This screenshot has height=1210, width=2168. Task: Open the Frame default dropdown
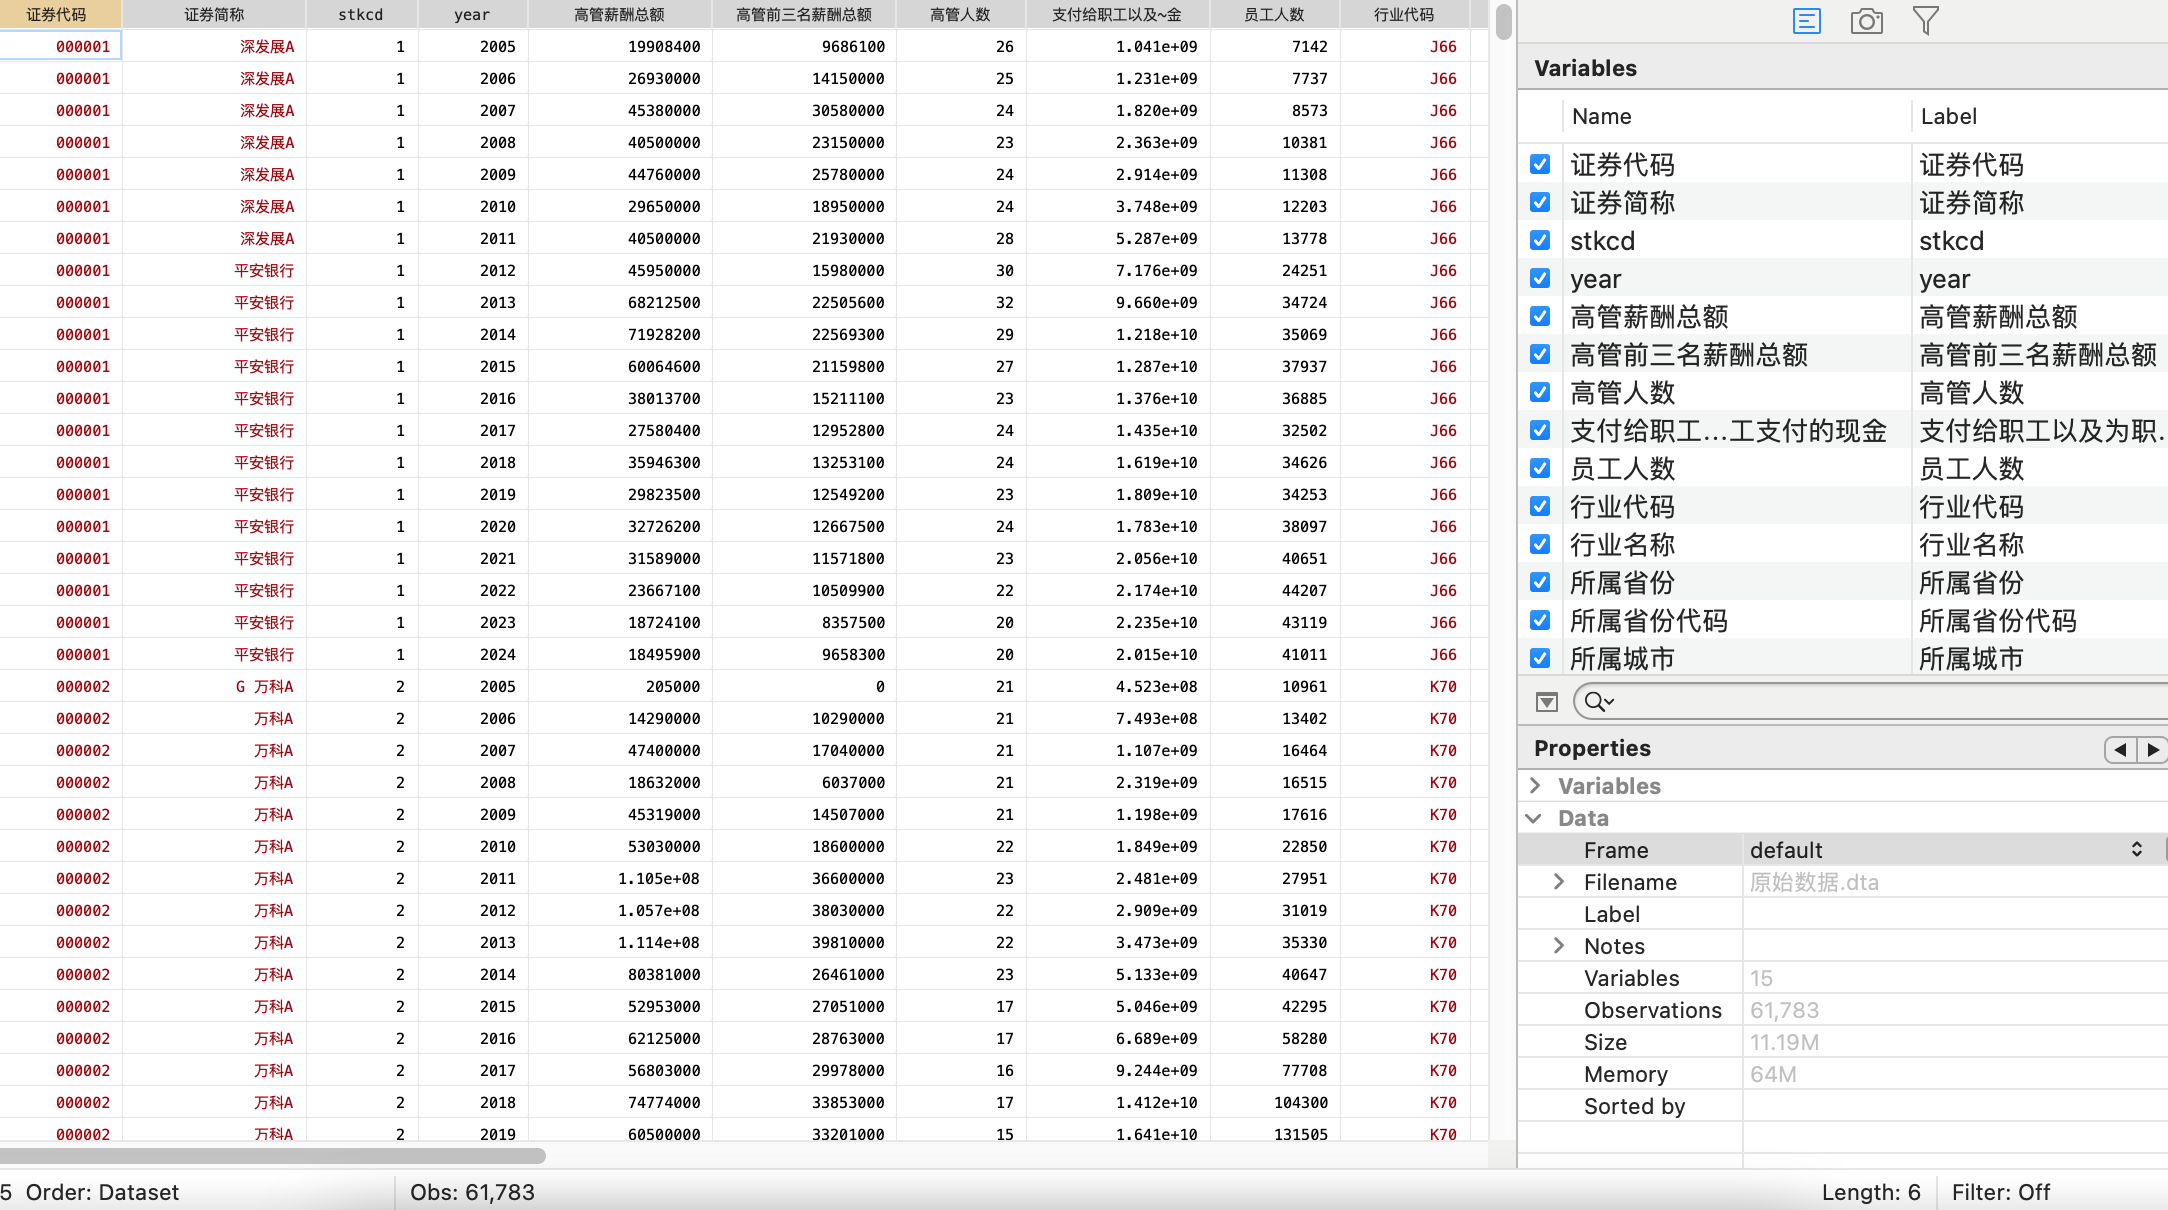[2136, 850]
